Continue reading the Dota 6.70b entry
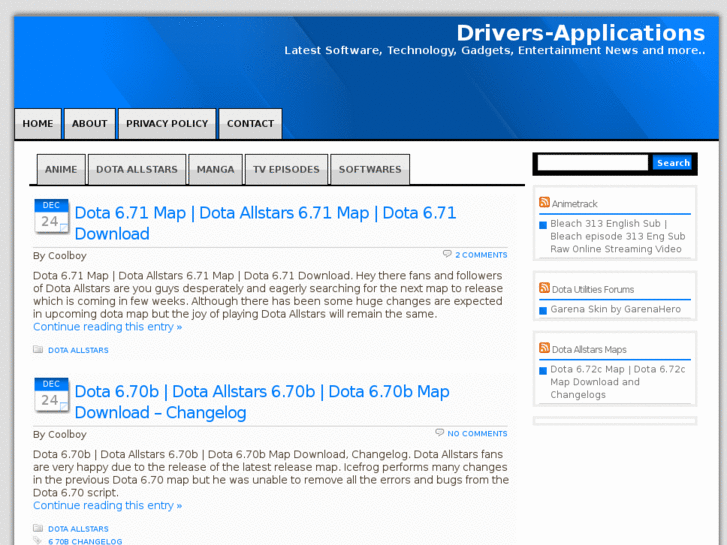Image resolution: width=727 pixels, height=545 pixels. [108, 505]
